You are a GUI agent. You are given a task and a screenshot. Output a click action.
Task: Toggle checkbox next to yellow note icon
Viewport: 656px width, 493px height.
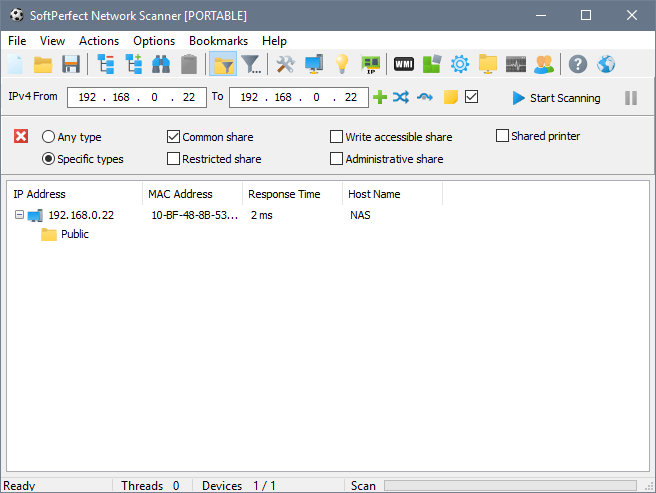[472, 97]
